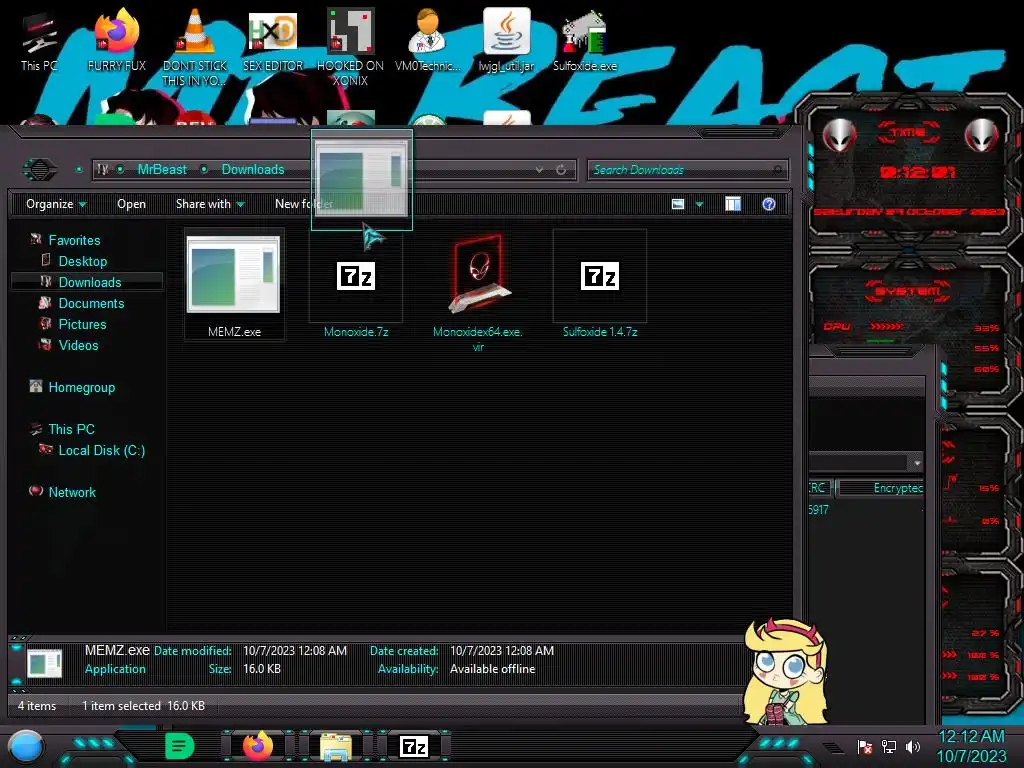Expand the view options dropdown arrow

(699, 204)
